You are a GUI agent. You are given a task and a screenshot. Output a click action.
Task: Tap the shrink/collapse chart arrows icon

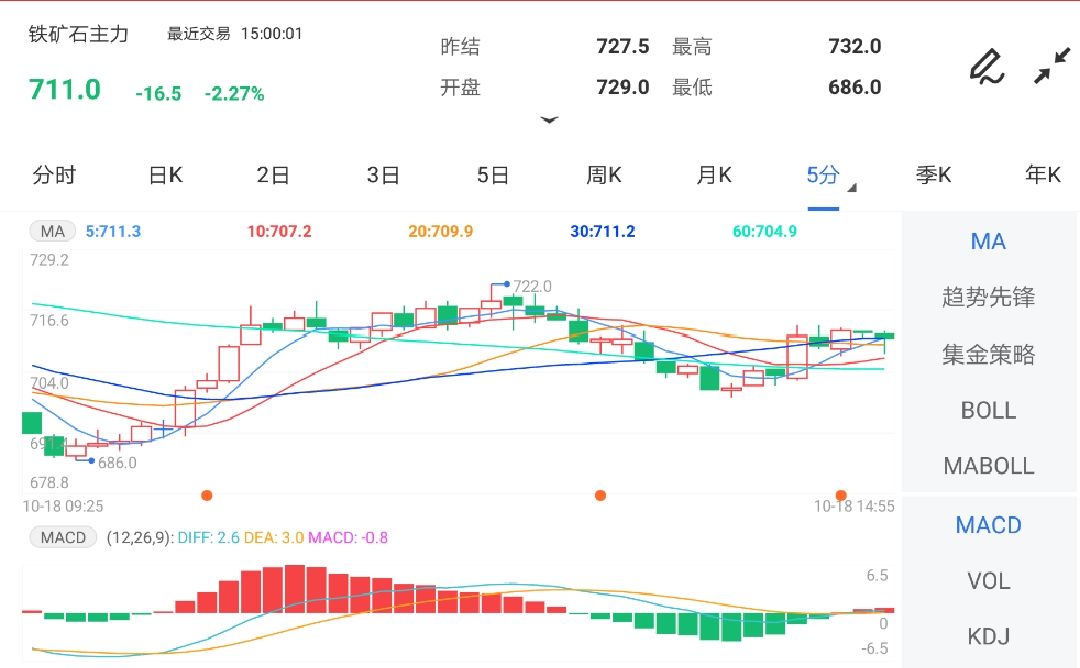[x=1052, y=65]
